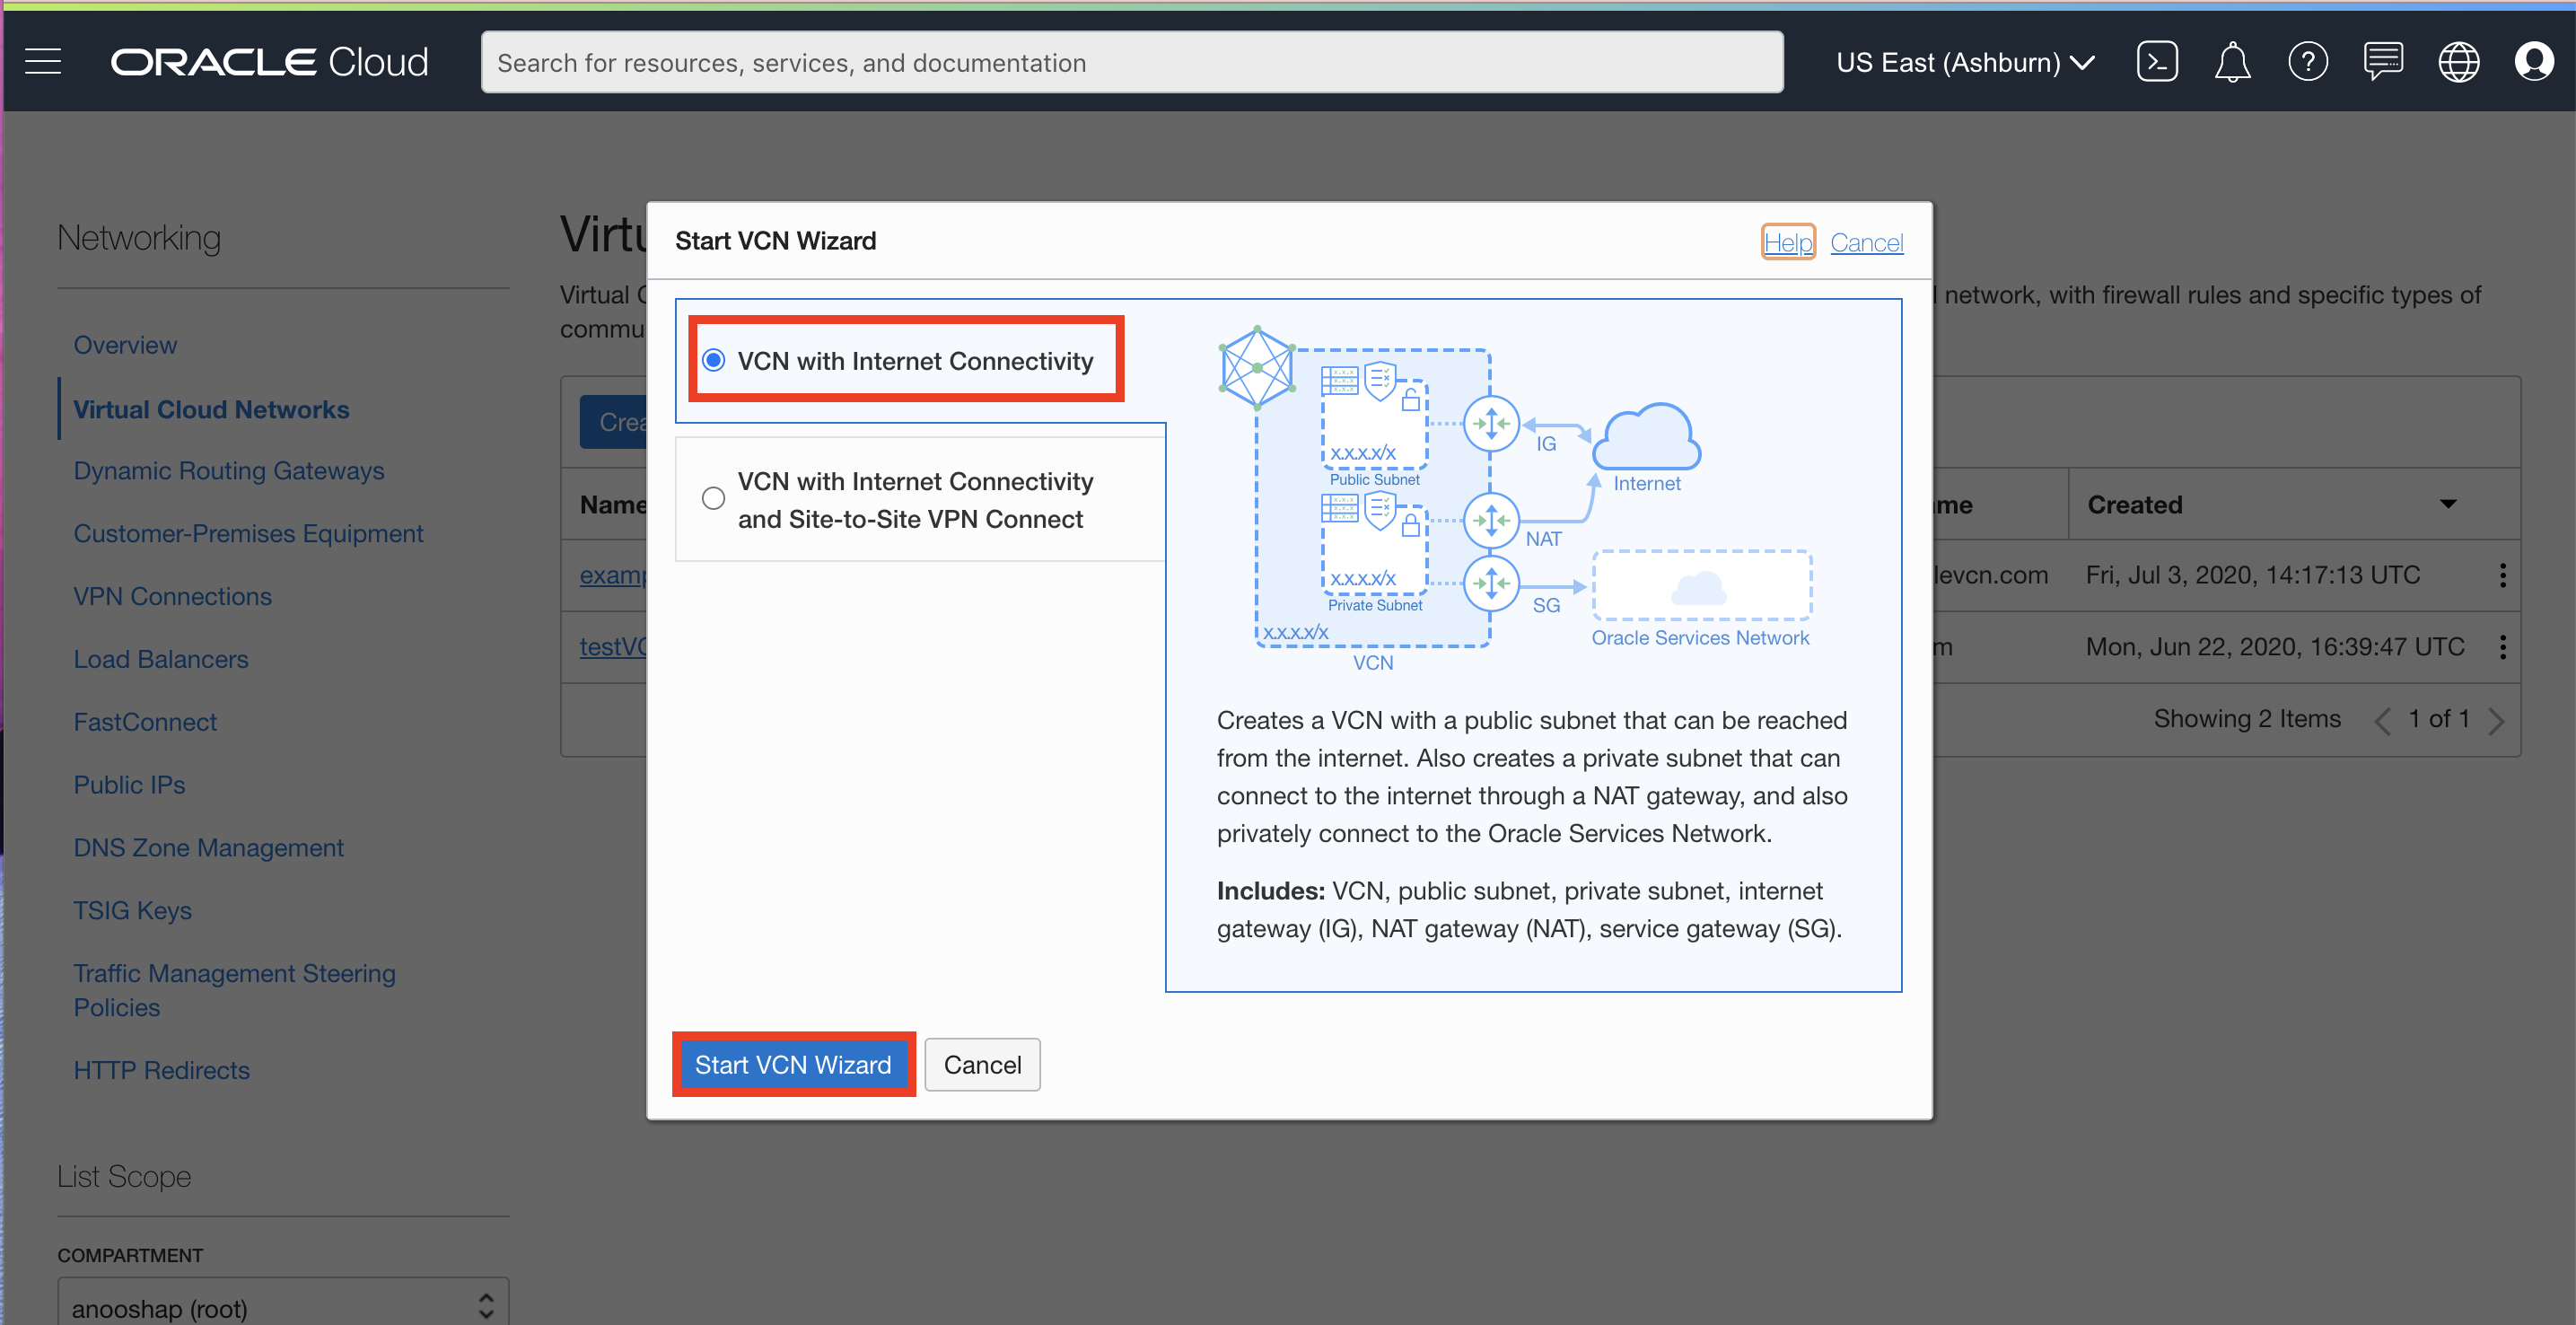
Task: Select VCN with Internet Connectivity radio
Action: [713, 360]
